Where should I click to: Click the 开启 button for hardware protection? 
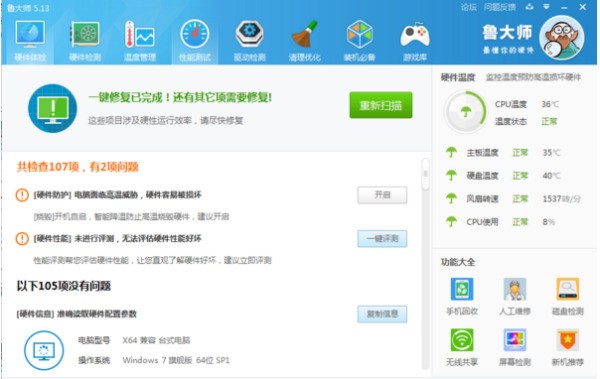pyautogui.click(x=382, y=195)
